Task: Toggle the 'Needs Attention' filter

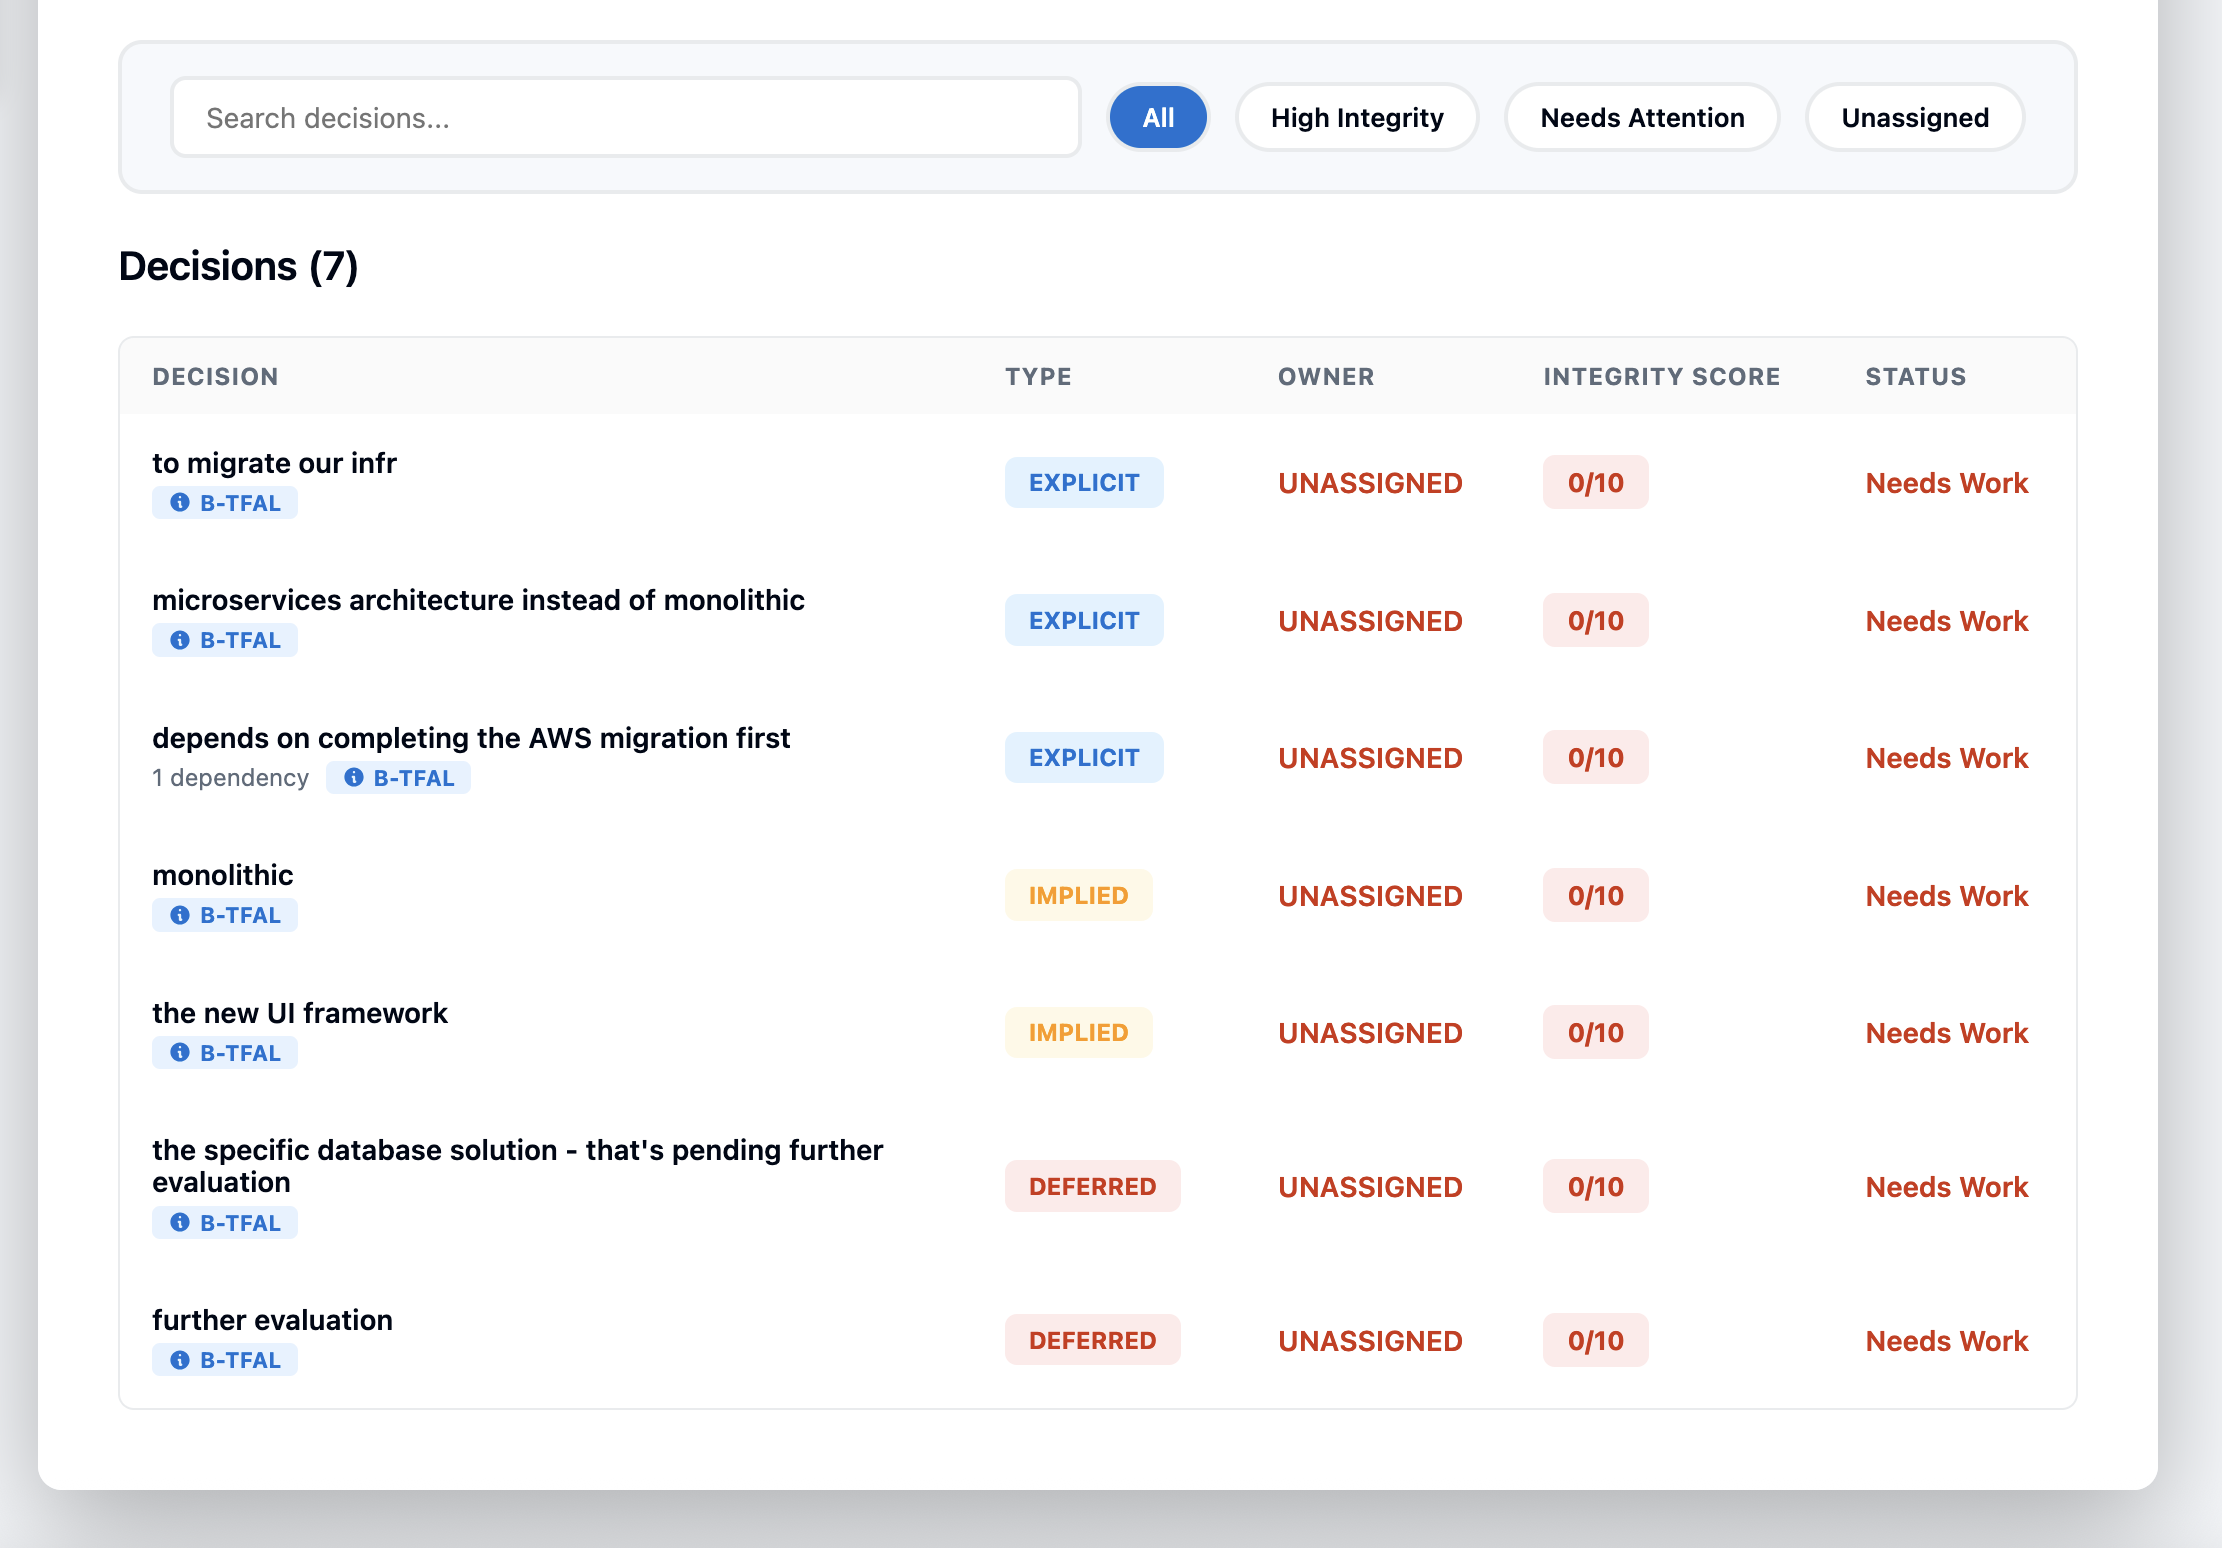Action: tap(1641, 118)
